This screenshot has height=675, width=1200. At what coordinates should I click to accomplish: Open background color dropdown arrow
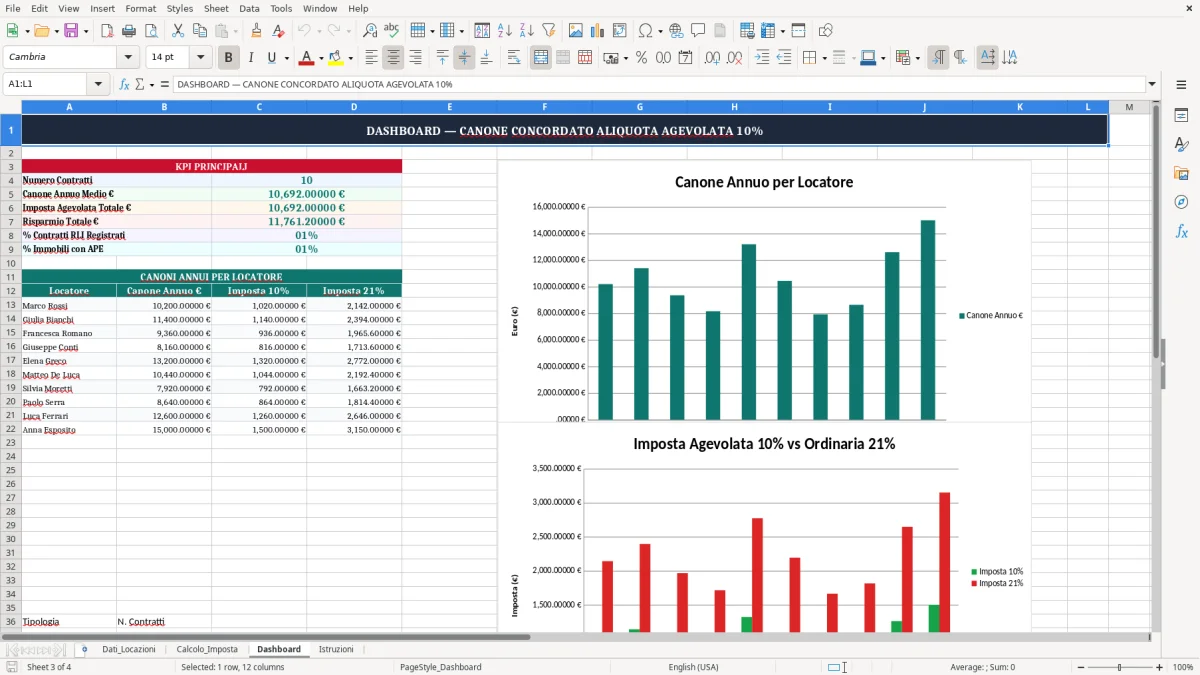click(349, 58)
